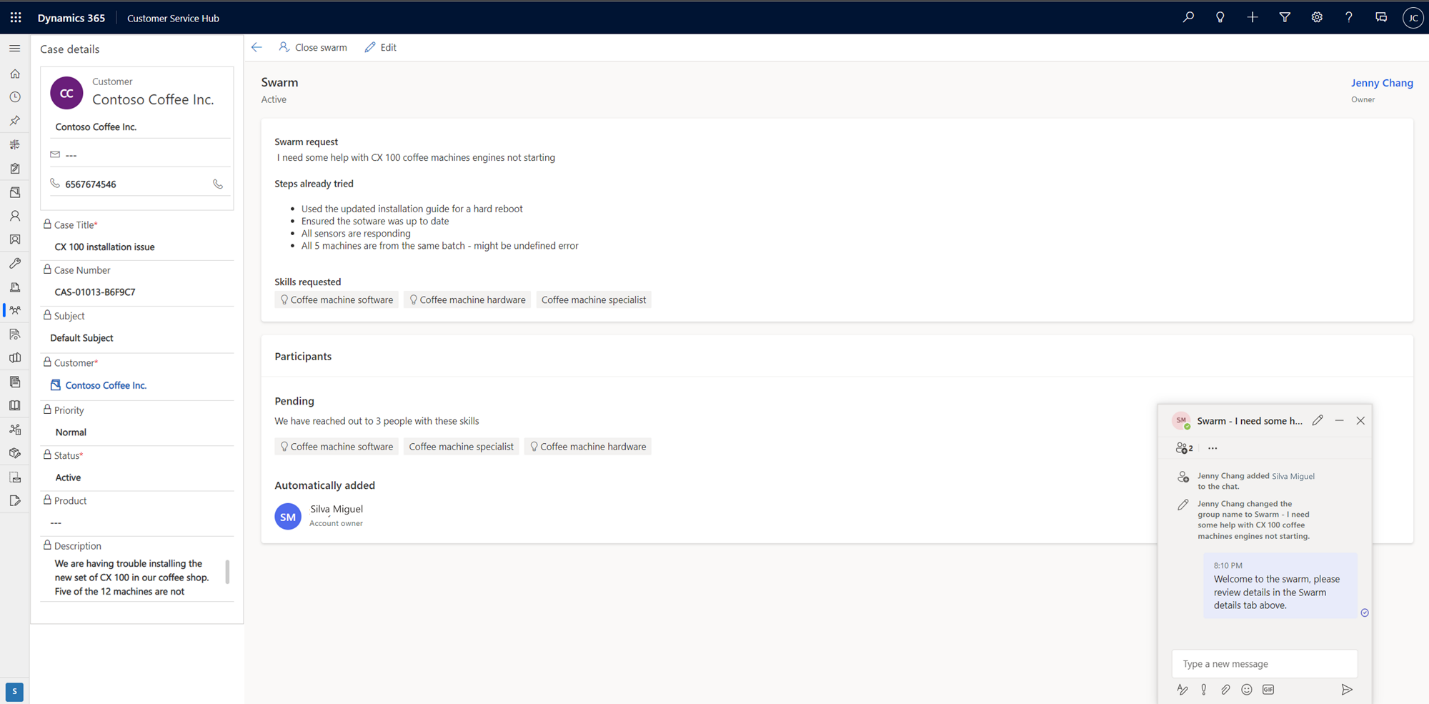Click Coffee machine software under Skills requested
Viewport: 1429px width, 704px height.
coord(337,300)
